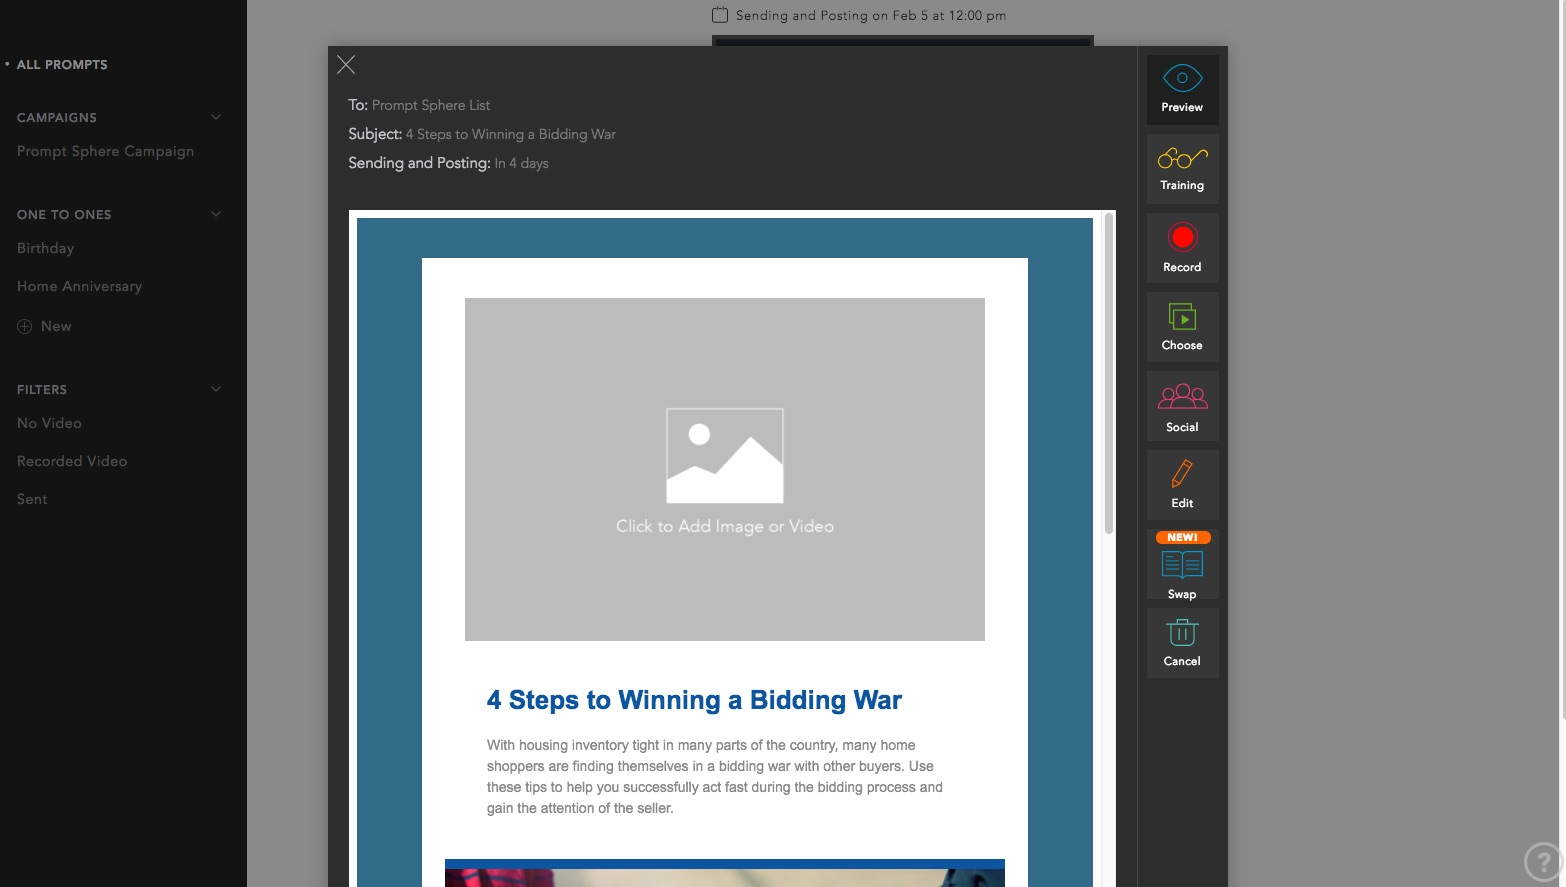Open the Swap content icon

(1182, 565)
